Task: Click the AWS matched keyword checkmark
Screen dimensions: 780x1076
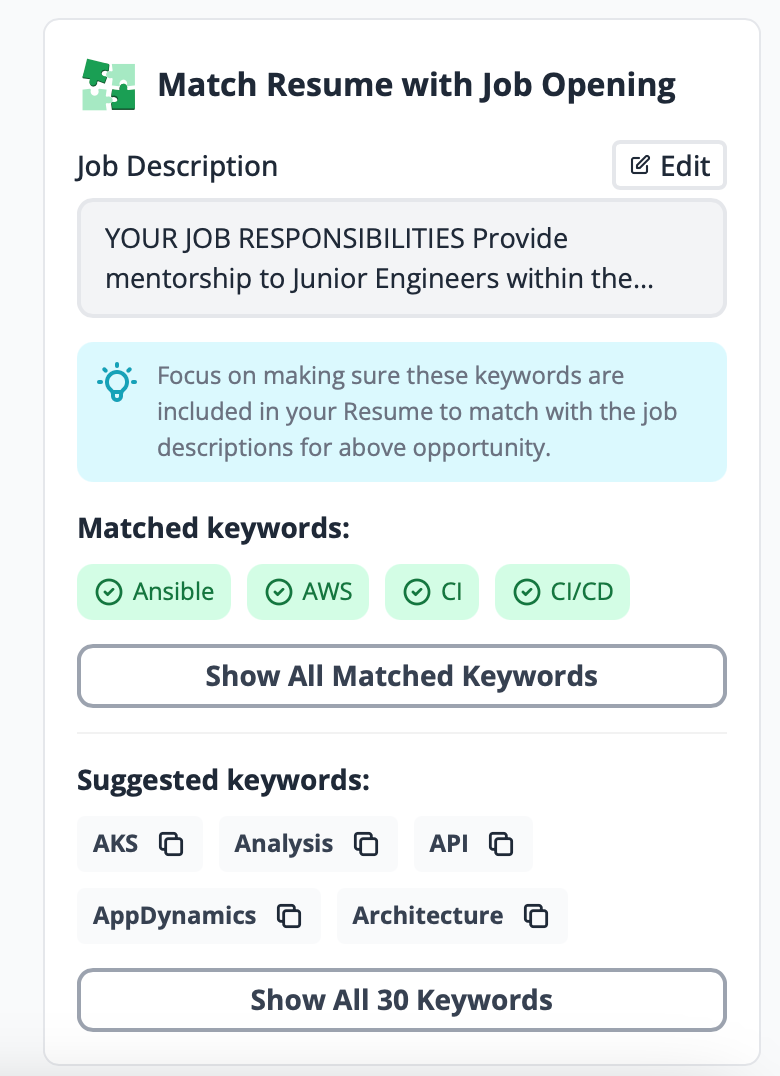Action: [277, 592]
